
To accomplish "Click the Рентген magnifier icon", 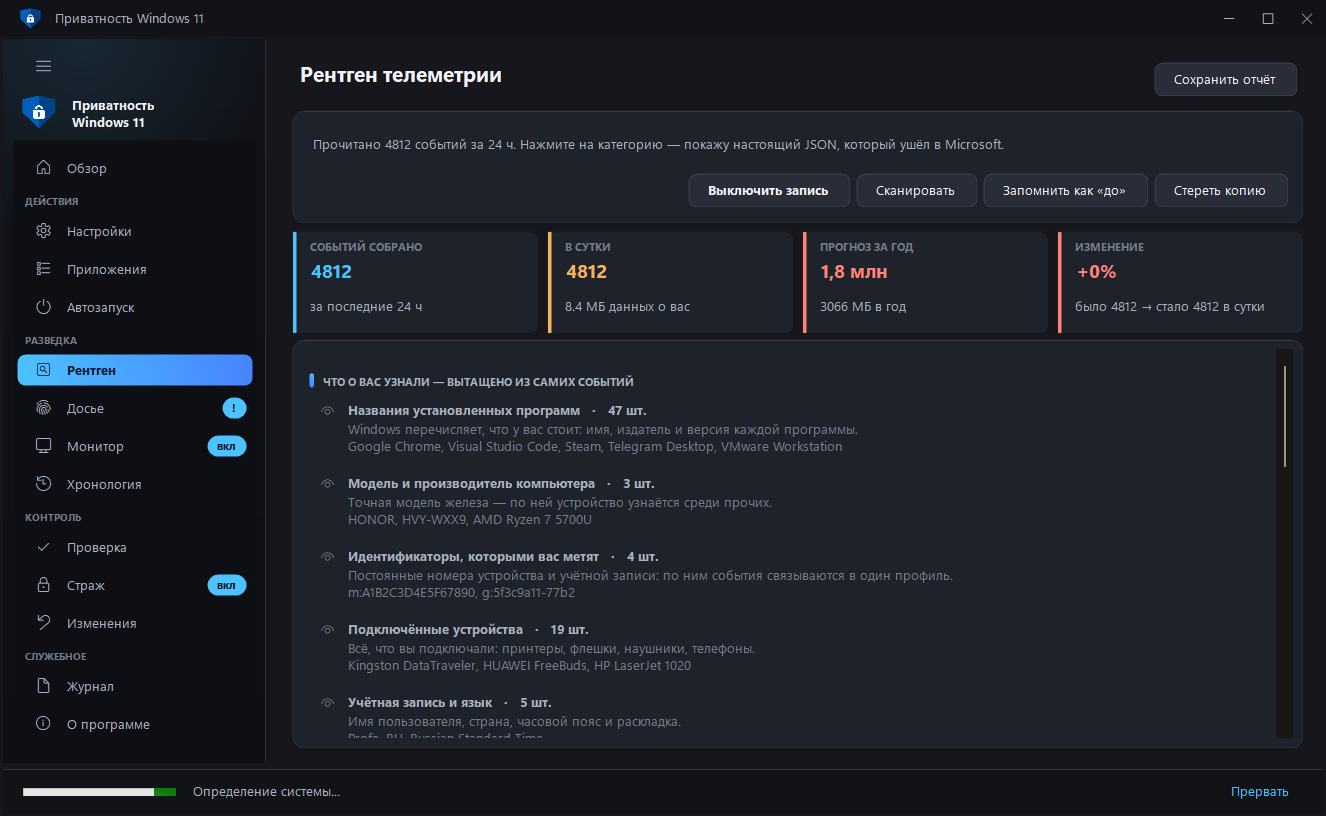I will 43,370.
